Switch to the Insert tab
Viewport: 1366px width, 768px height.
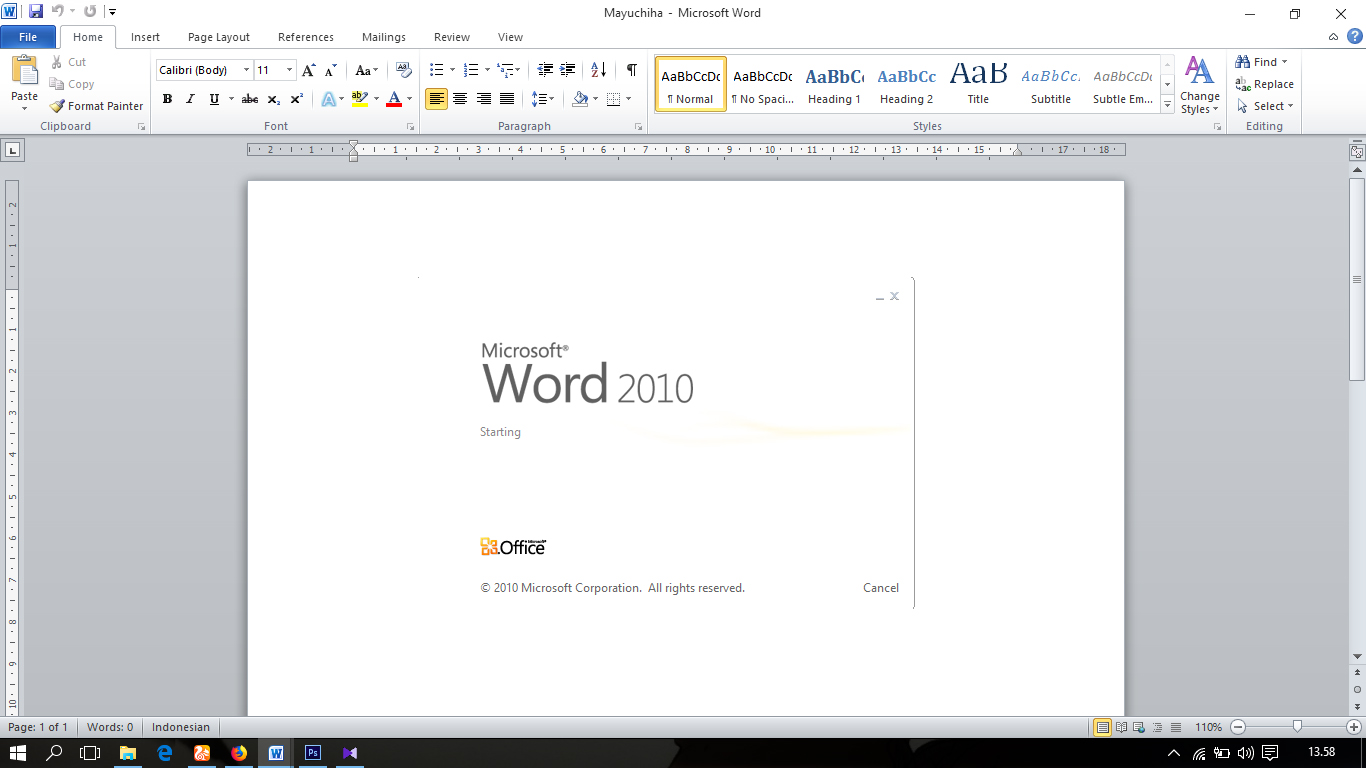click(145, 37)
